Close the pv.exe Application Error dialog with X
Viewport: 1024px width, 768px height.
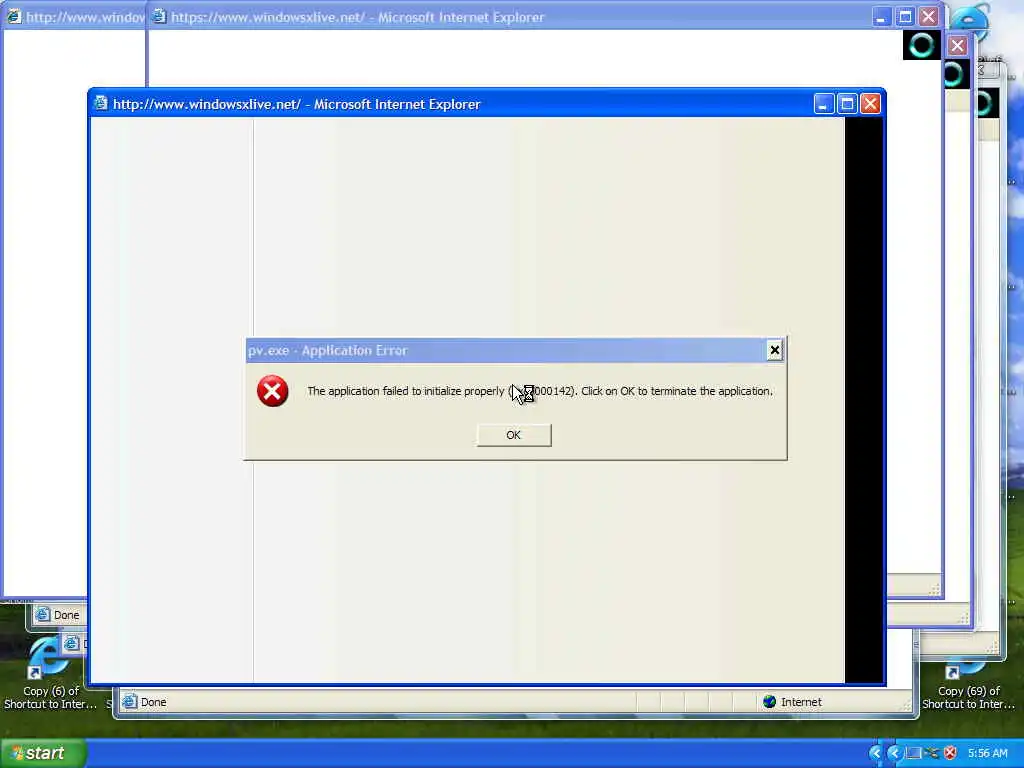(x=775, y=350)
